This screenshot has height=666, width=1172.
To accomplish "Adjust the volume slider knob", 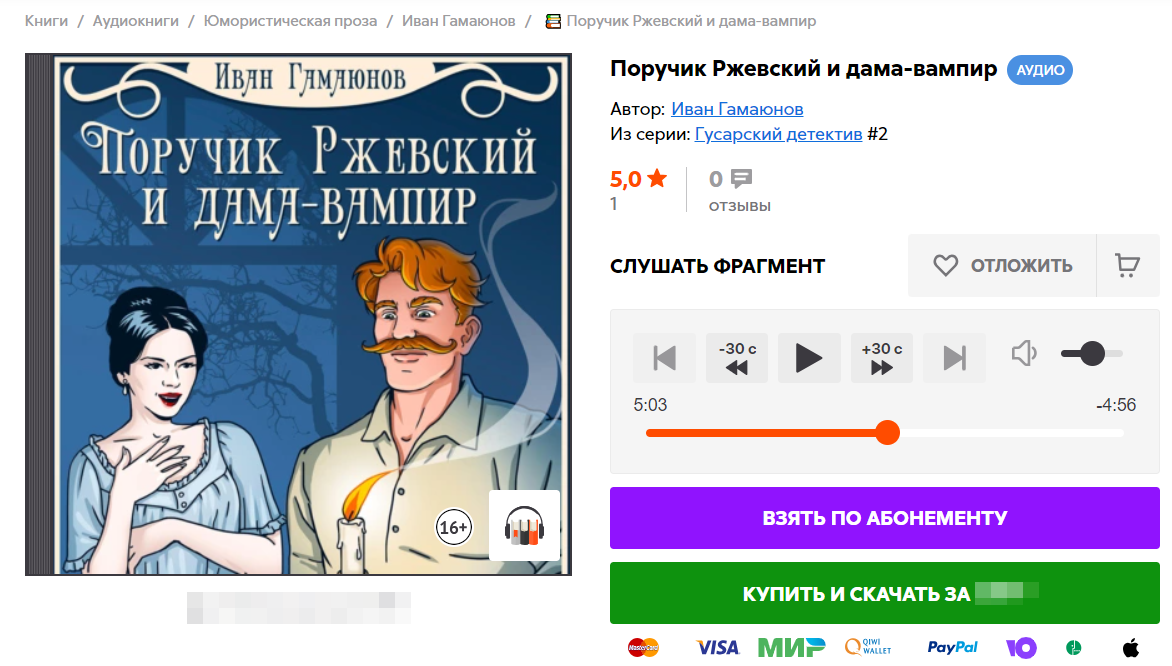I will pos(1092,354).
